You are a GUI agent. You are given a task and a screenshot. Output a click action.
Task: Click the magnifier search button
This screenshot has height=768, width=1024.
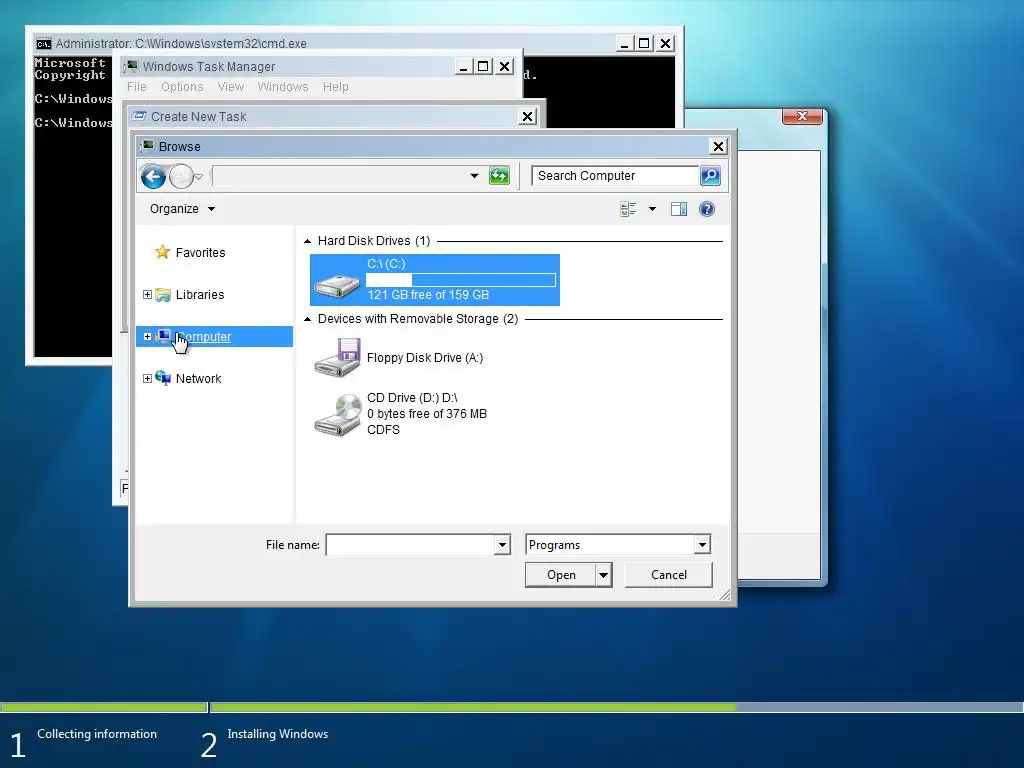(710, 176)
